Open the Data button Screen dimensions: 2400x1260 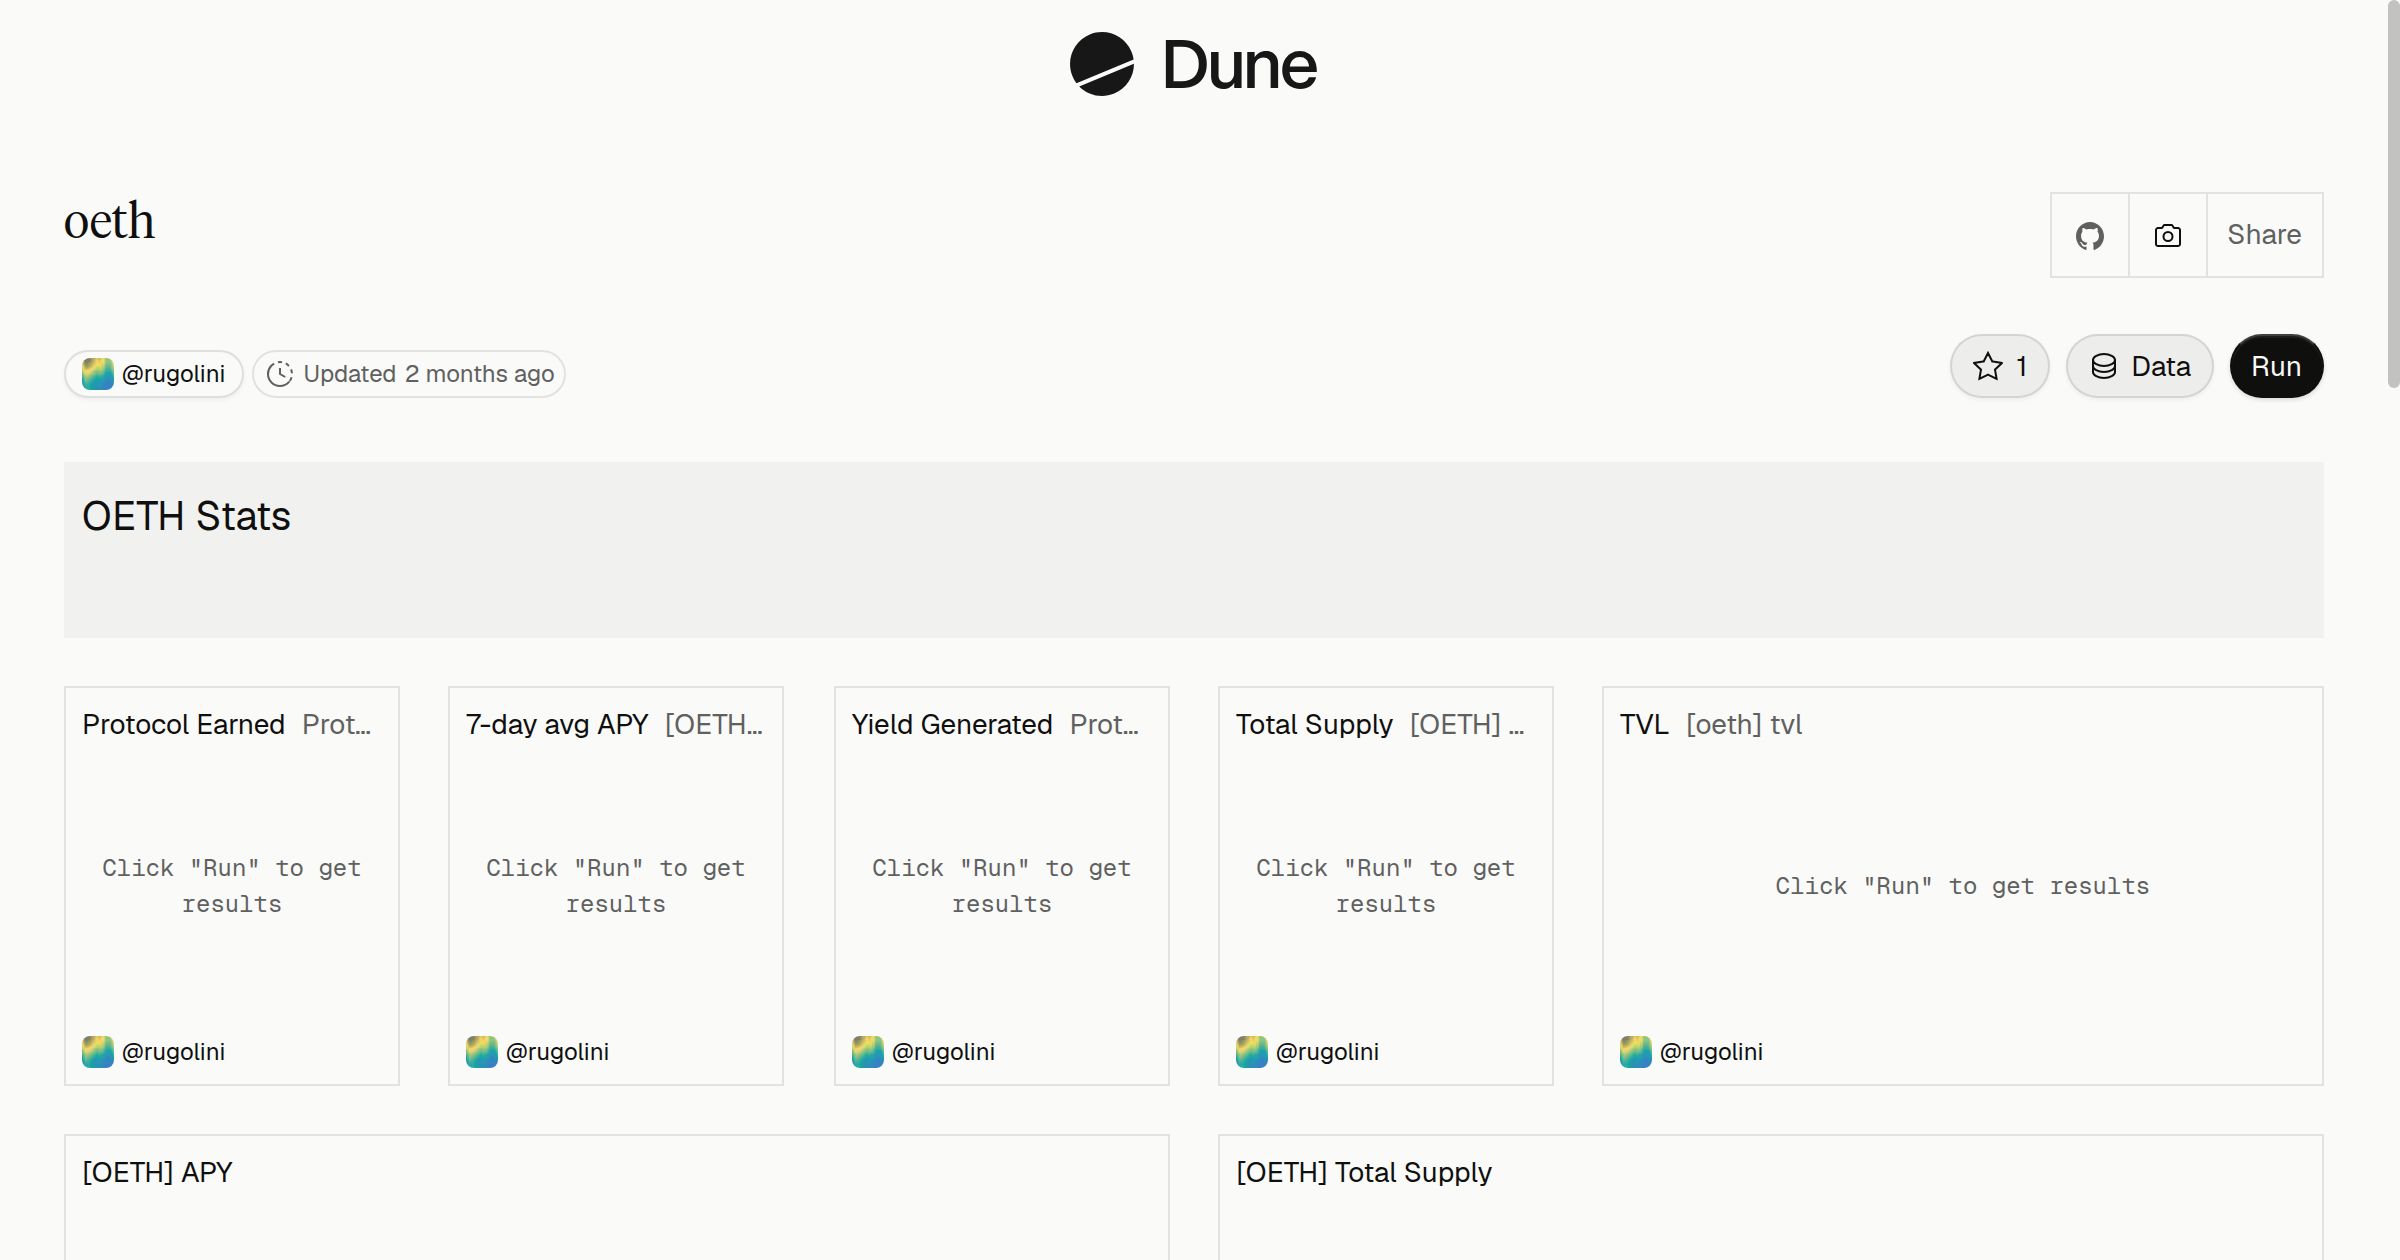2140,366
